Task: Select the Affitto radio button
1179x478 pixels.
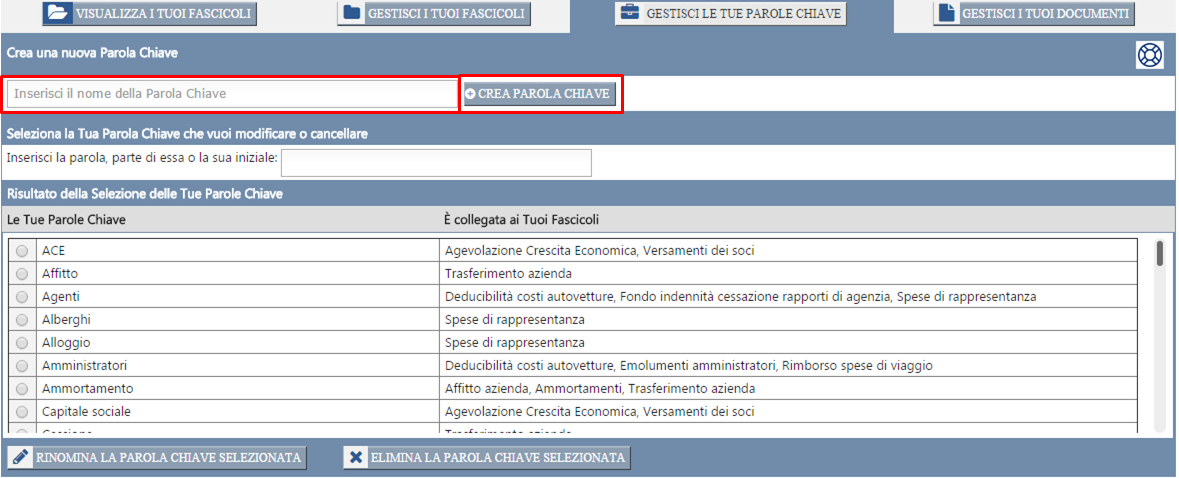Action: pos(22,274)
